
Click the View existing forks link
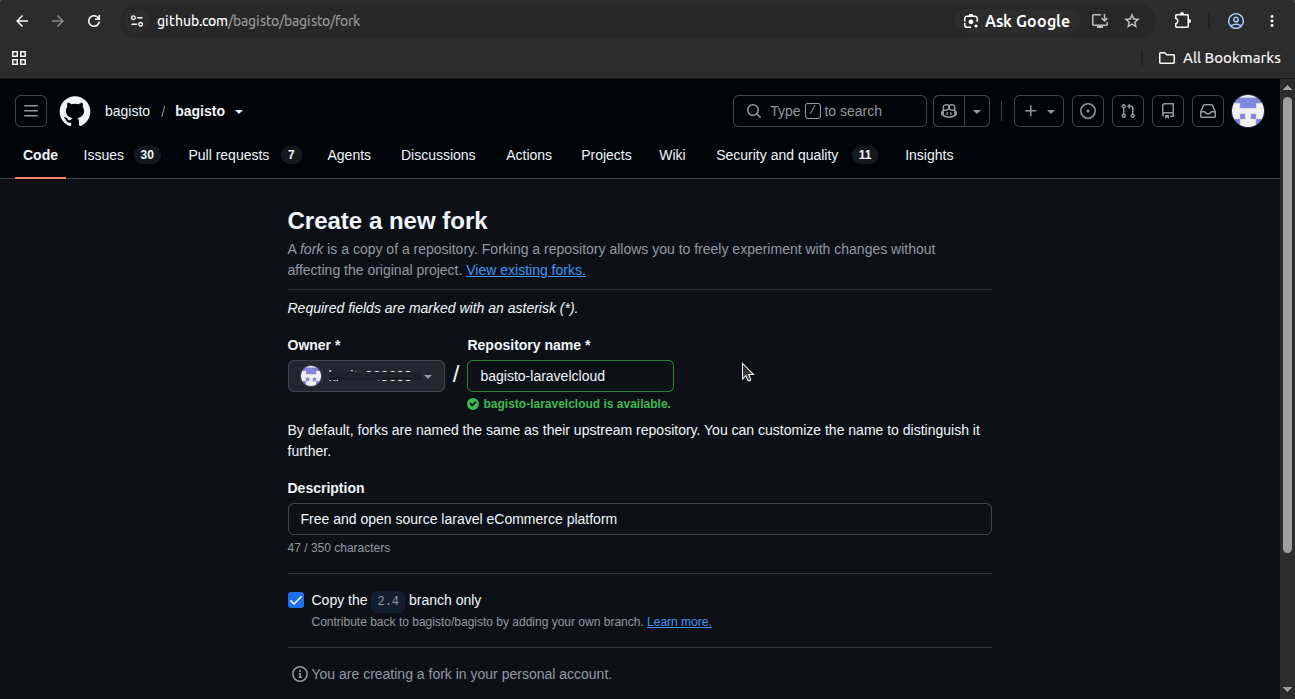click(x=526, y=270)
